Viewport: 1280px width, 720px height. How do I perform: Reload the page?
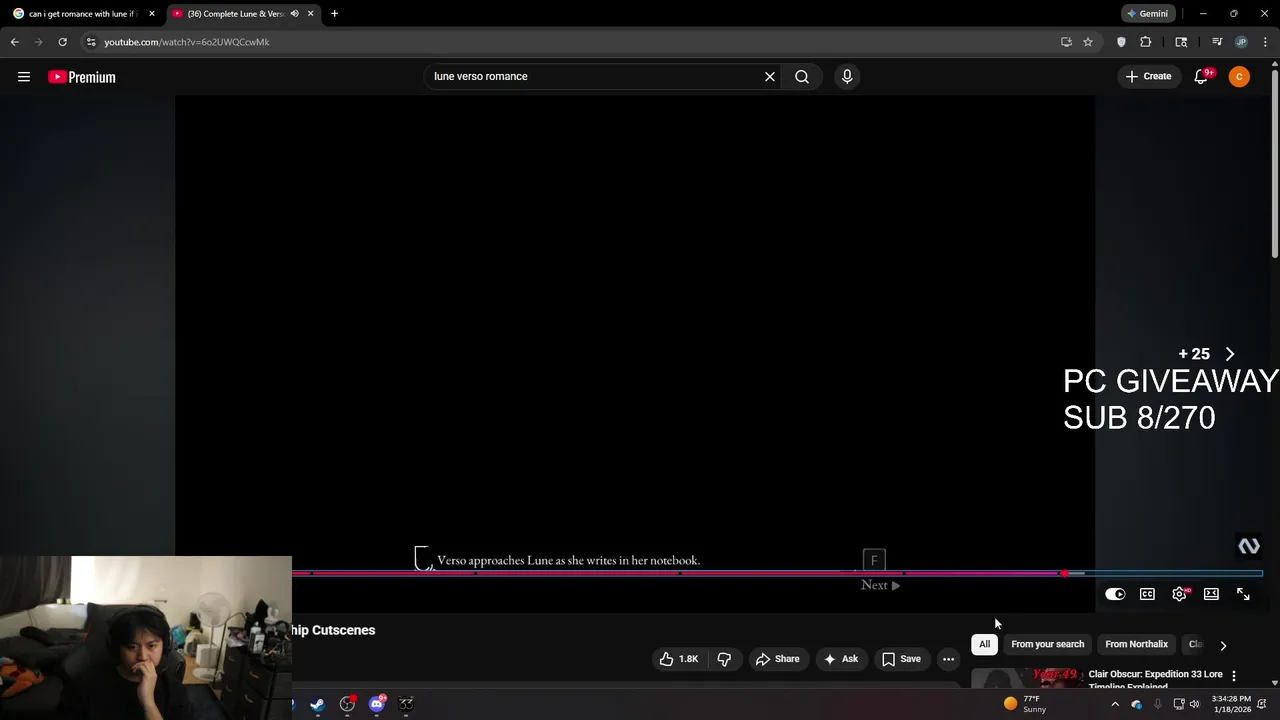coord(62,42)
